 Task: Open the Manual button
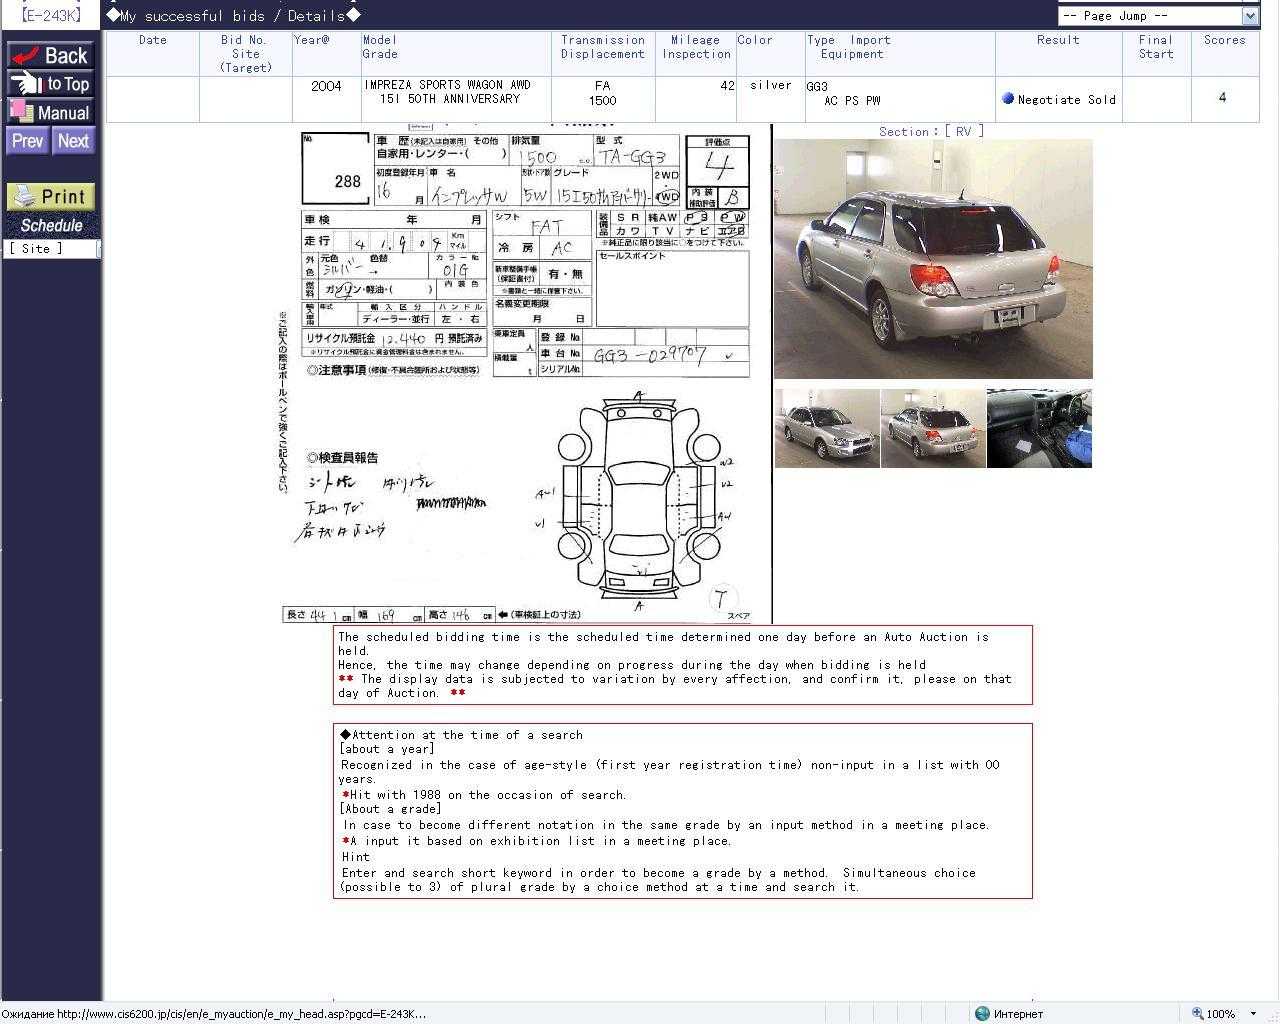click(x=50, y=112)
